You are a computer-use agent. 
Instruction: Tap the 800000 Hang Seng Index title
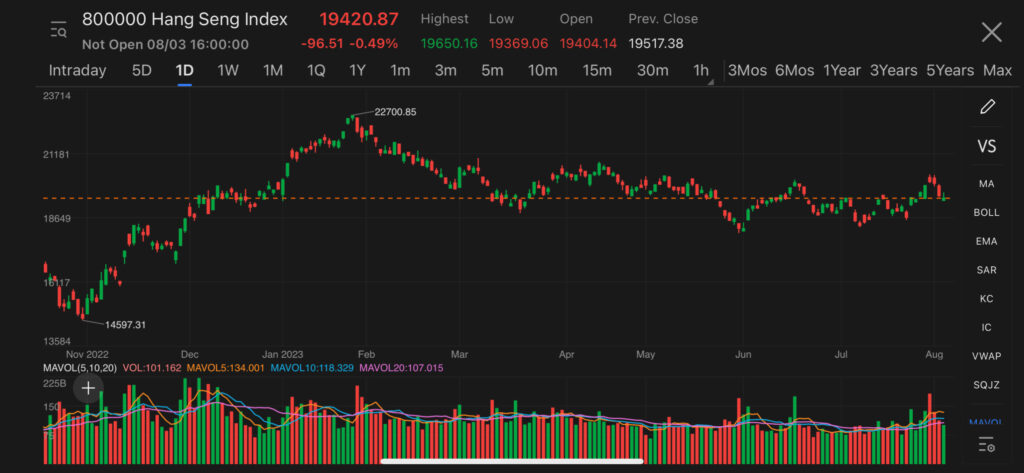click(x=184, y=20)
